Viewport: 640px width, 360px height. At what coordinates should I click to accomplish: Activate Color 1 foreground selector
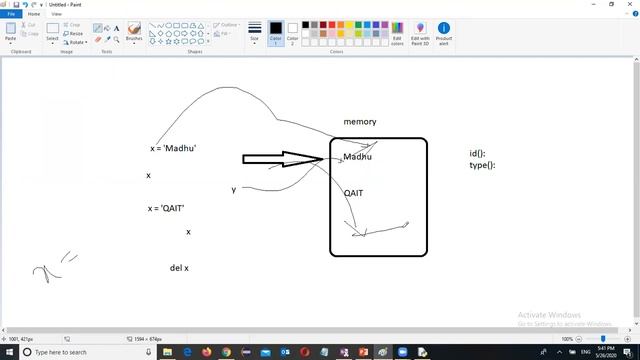276,33
